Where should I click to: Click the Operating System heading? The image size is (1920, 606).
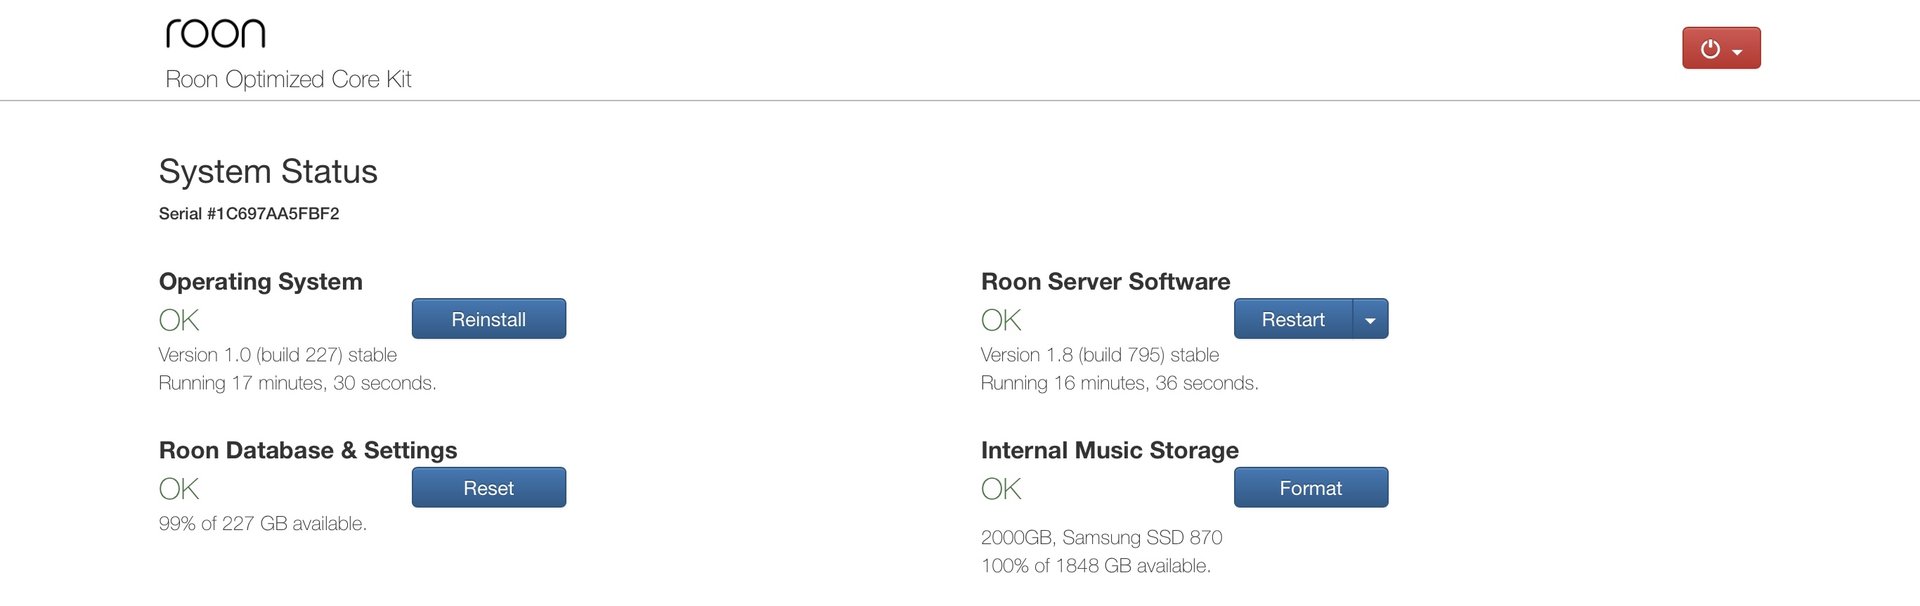[x=260, y=282]
